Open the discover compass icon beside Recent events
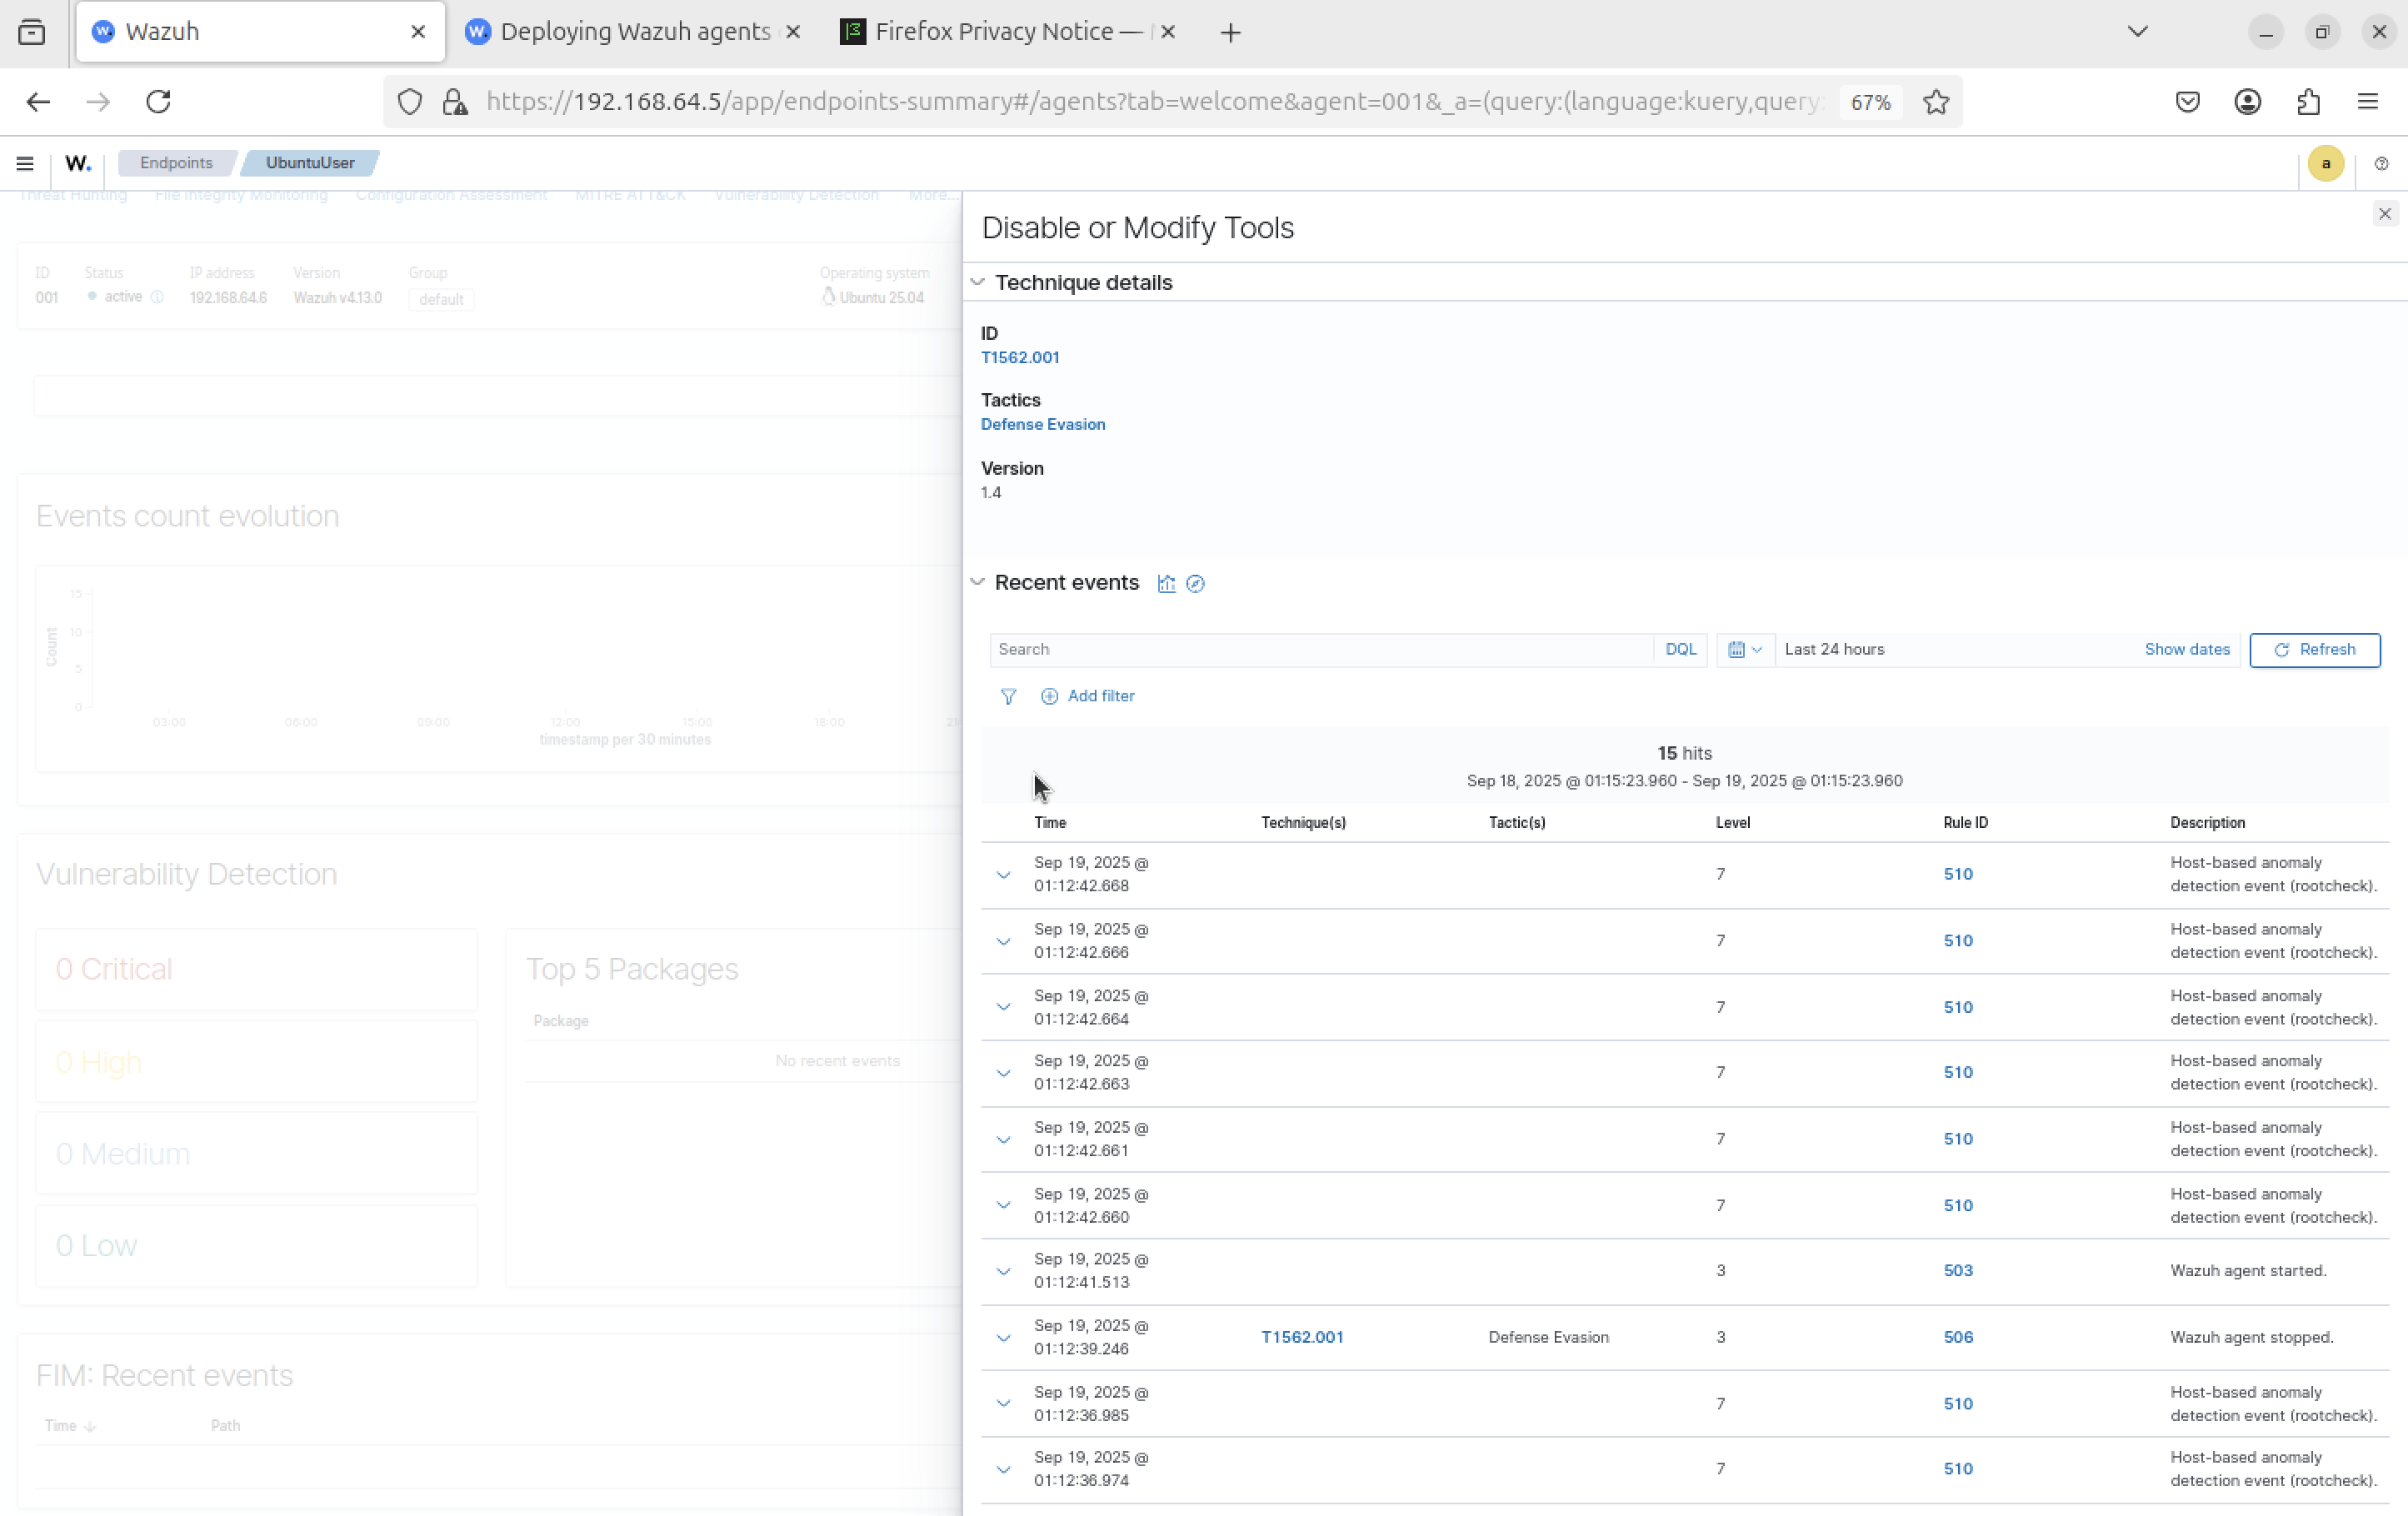Image resolution: width=2408 pixels, height=1516 pixels. coord(1195,583)
